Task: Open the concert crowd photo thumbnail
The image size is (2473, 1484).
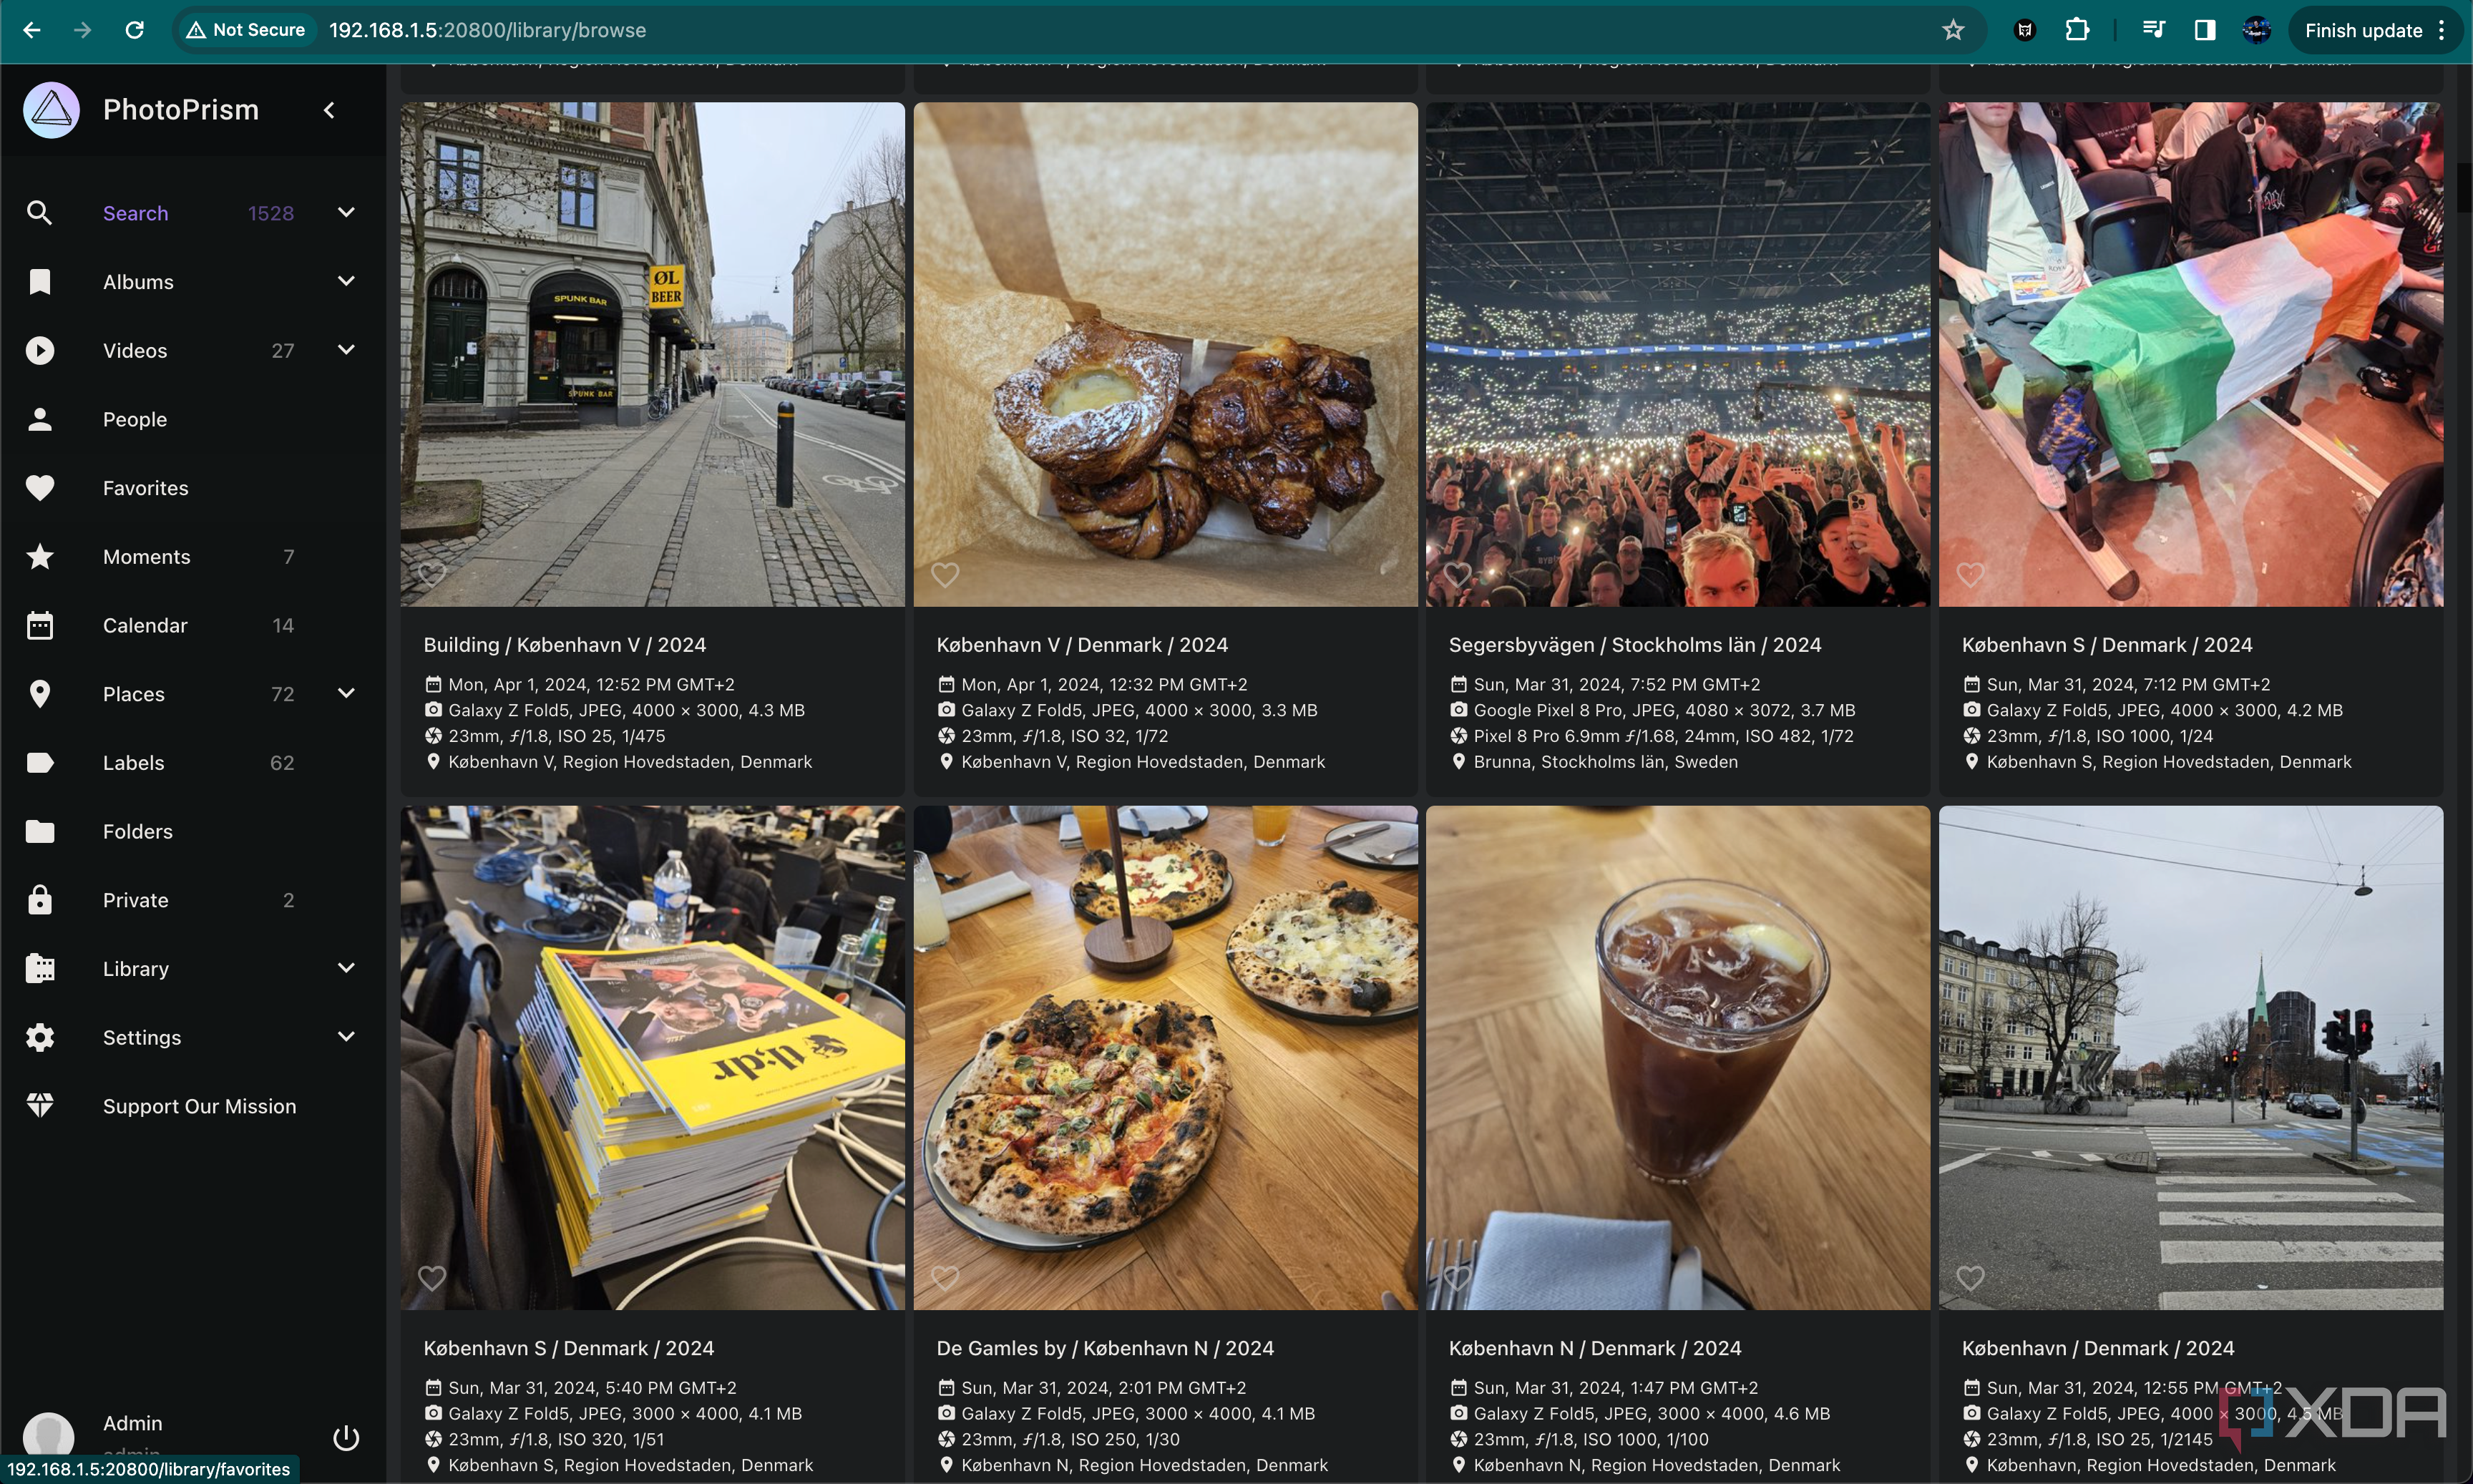Action: (x=1677, y=354)
